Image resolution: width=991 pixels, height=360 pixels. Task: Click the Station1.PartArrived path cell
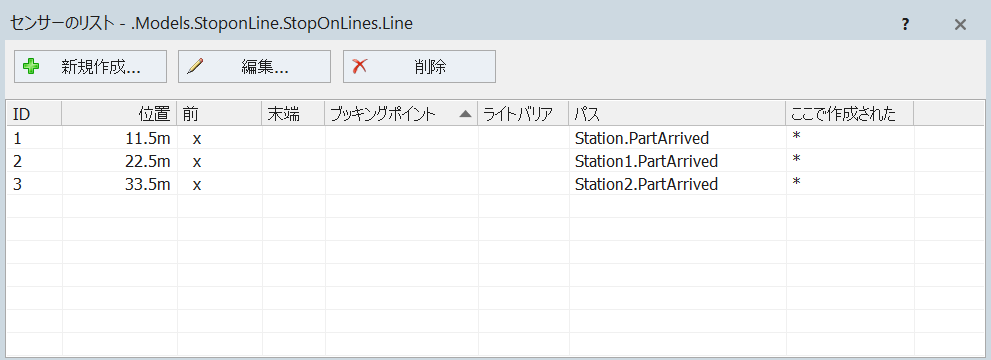coord(678,161)
